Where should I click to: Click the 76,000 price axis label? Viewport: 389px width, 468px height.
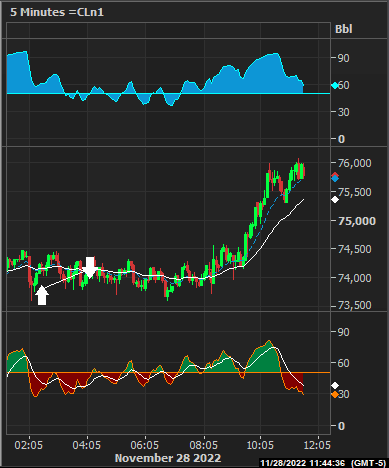354,163
